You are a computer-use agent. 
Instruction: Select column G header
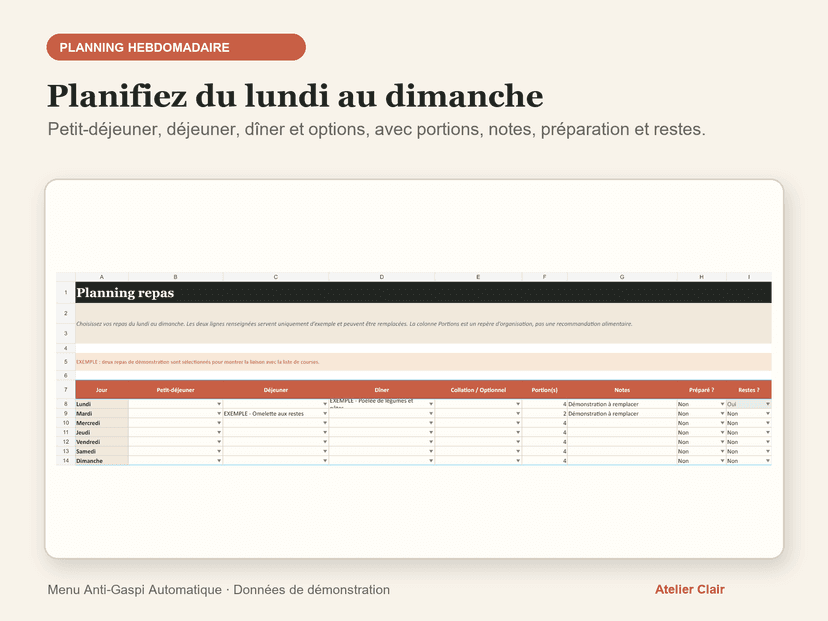622,277
